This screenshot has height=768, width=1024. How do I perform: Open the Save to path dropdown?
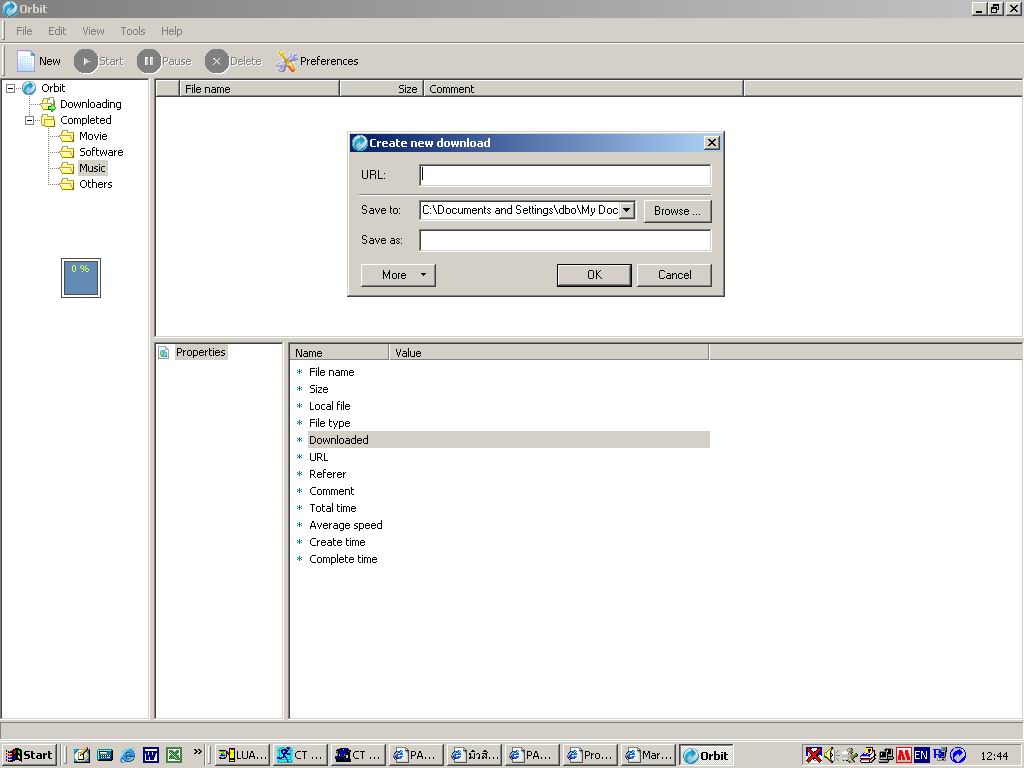tap(626, 210)
